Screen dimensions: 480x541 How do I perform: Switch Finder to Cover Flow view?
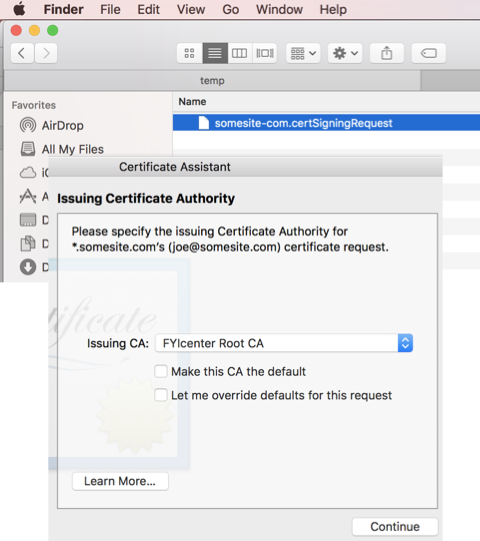(265, 53)
